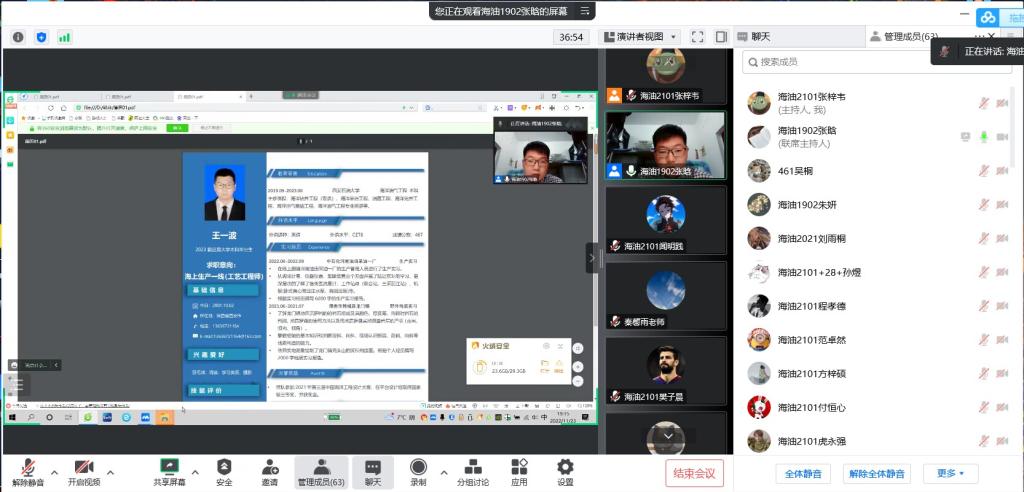Click the red 结束会议 end meeting button
The height and width of the screenshot is (492, 1024).
(x=694, y=473)
